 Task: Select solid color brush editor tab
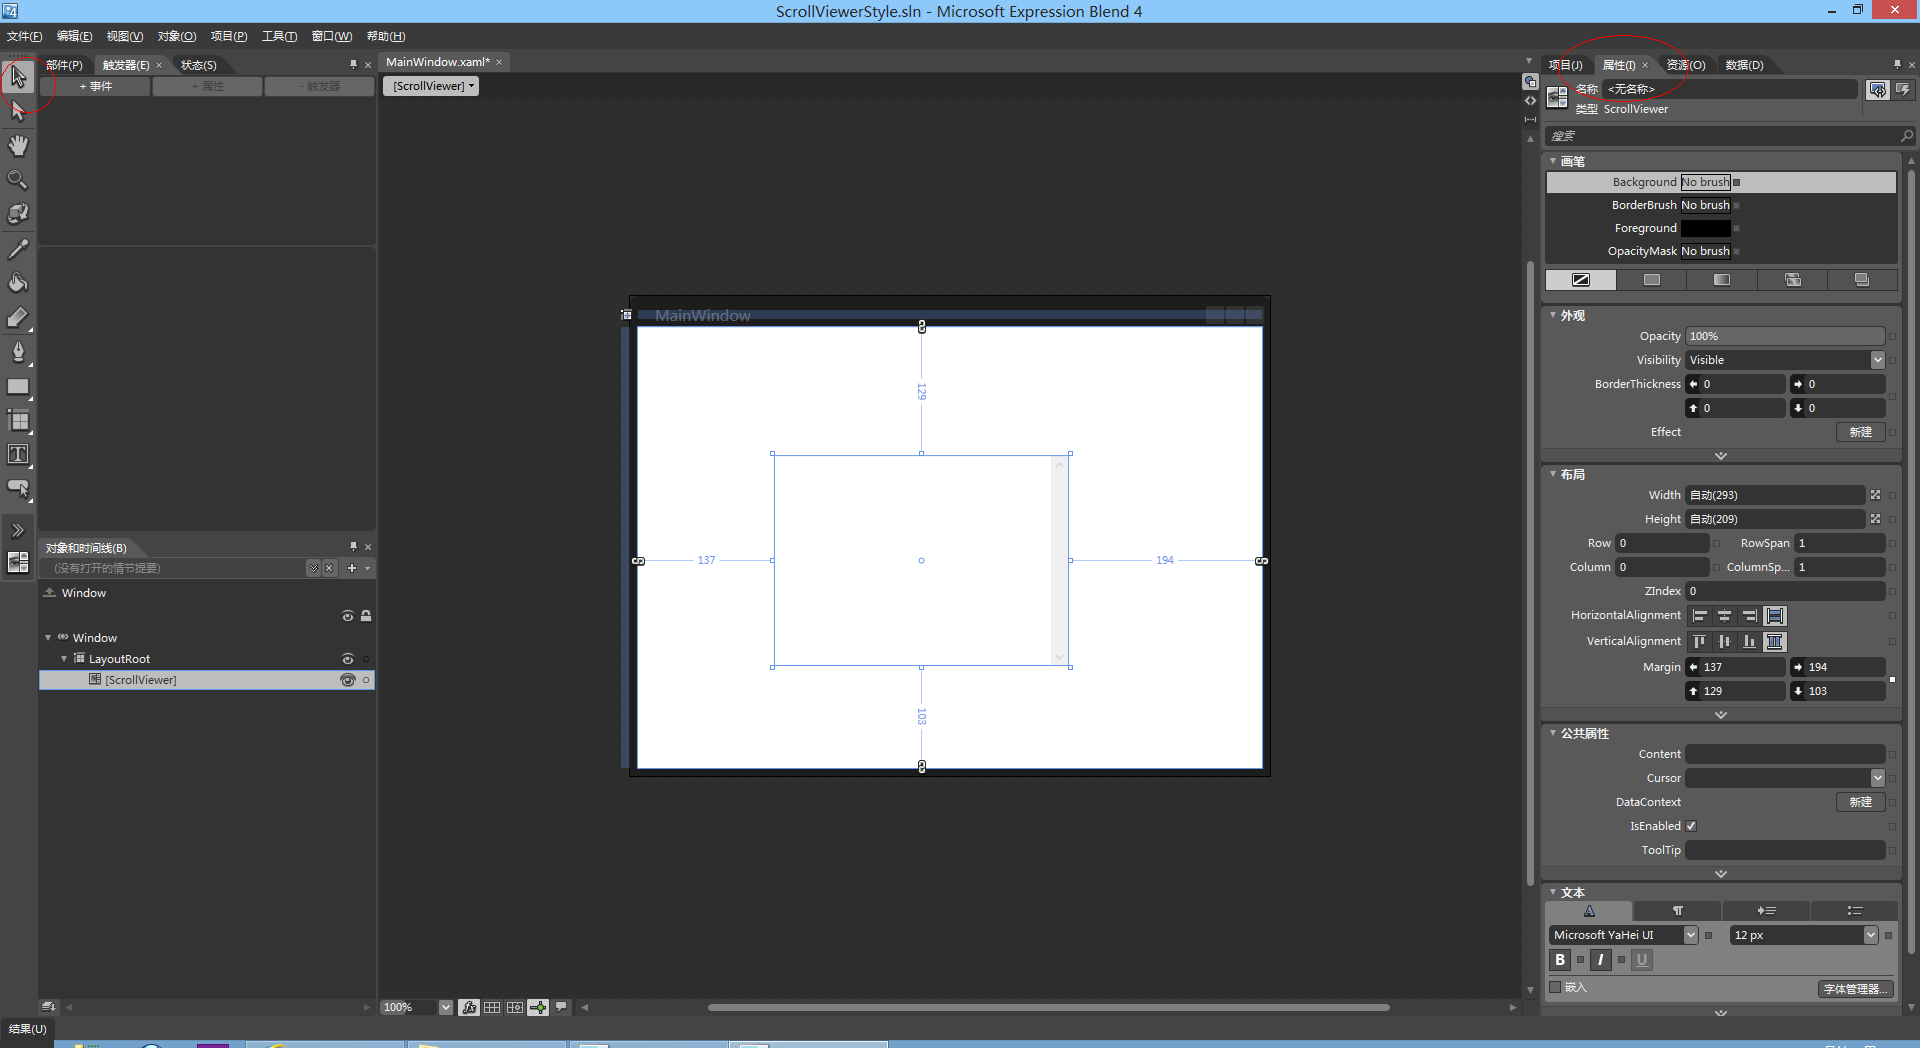(x=1652, y=280)
